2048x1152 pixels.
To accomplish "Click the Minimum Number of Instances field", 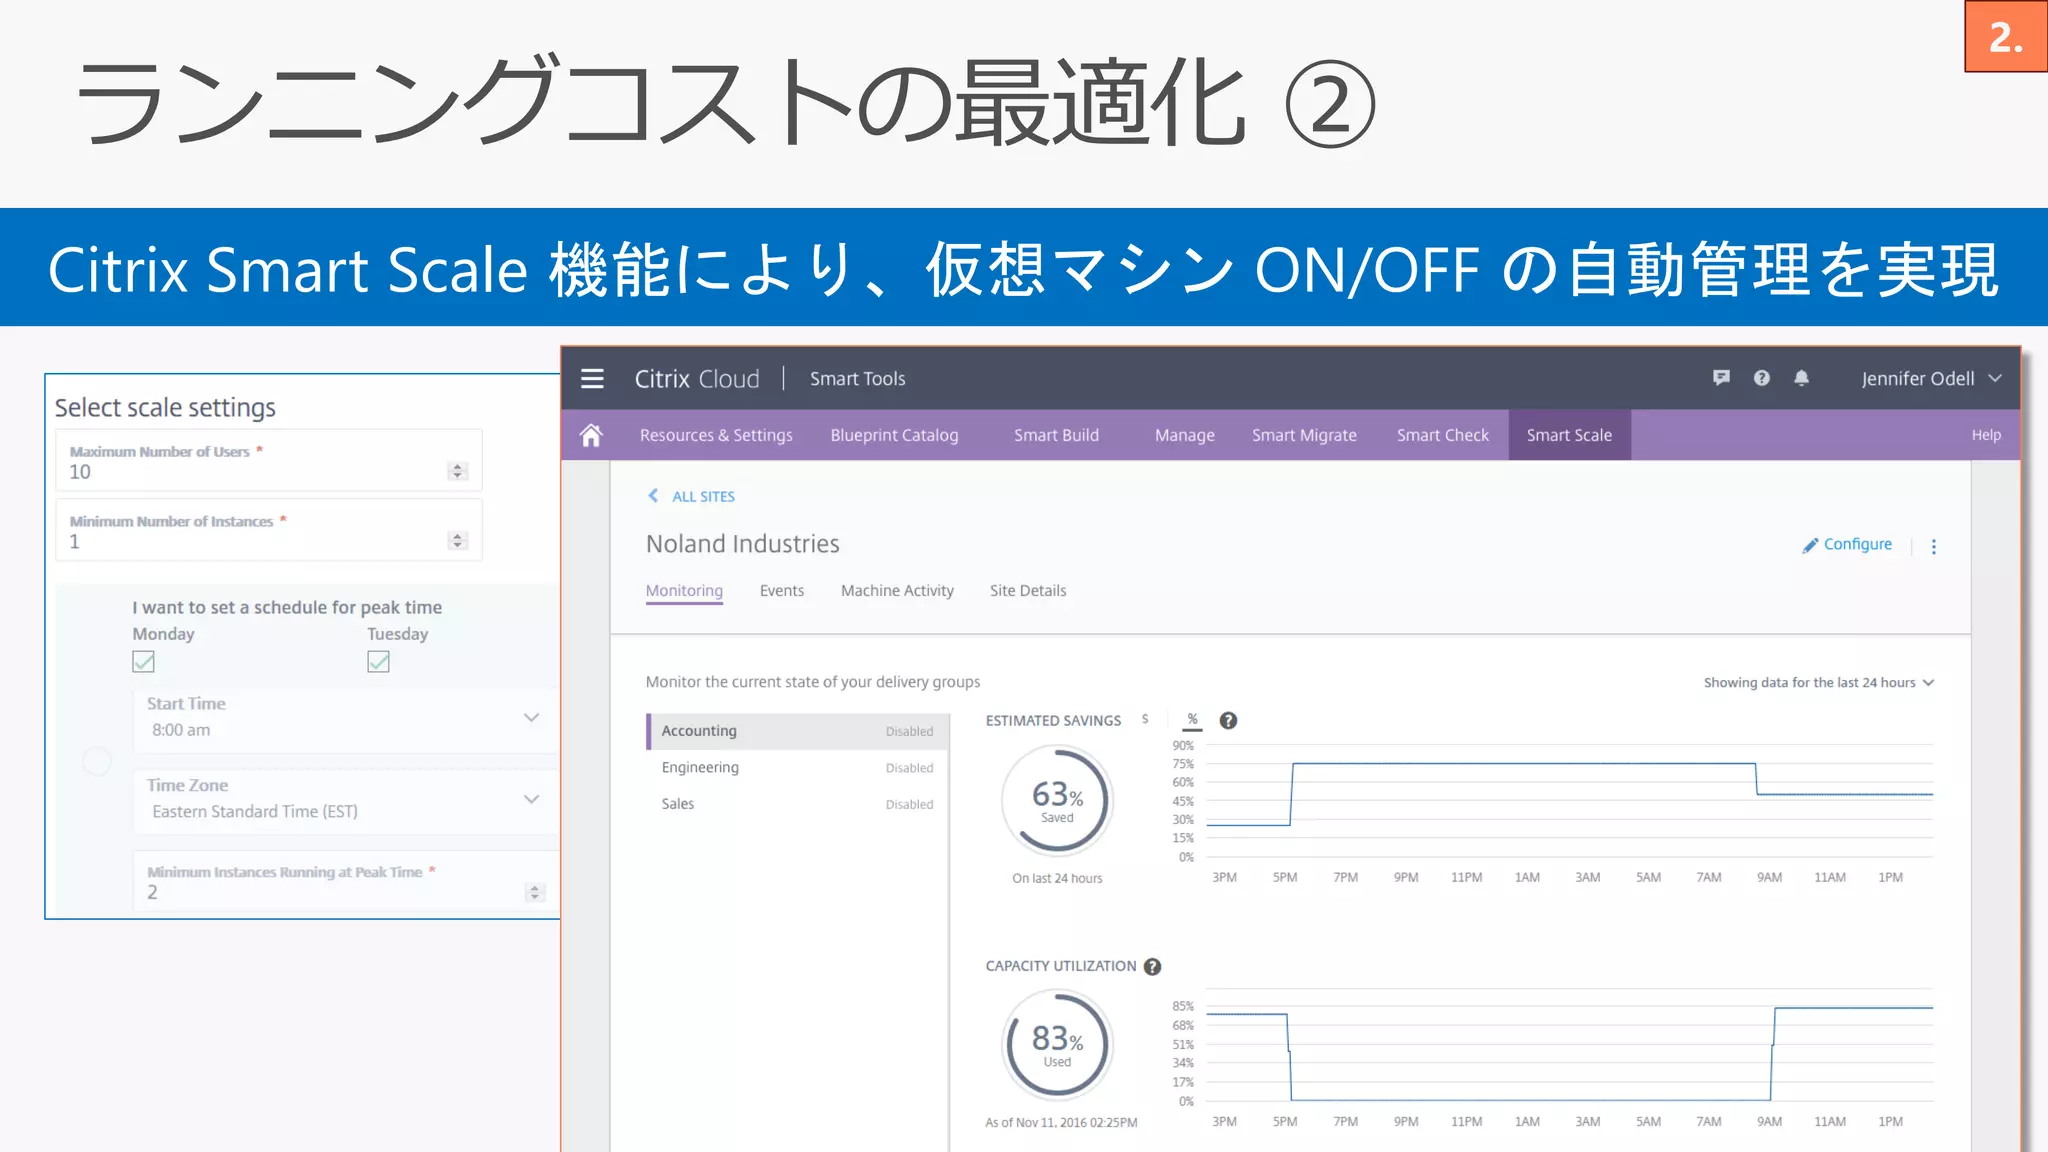I will click(x=269, y=530).
